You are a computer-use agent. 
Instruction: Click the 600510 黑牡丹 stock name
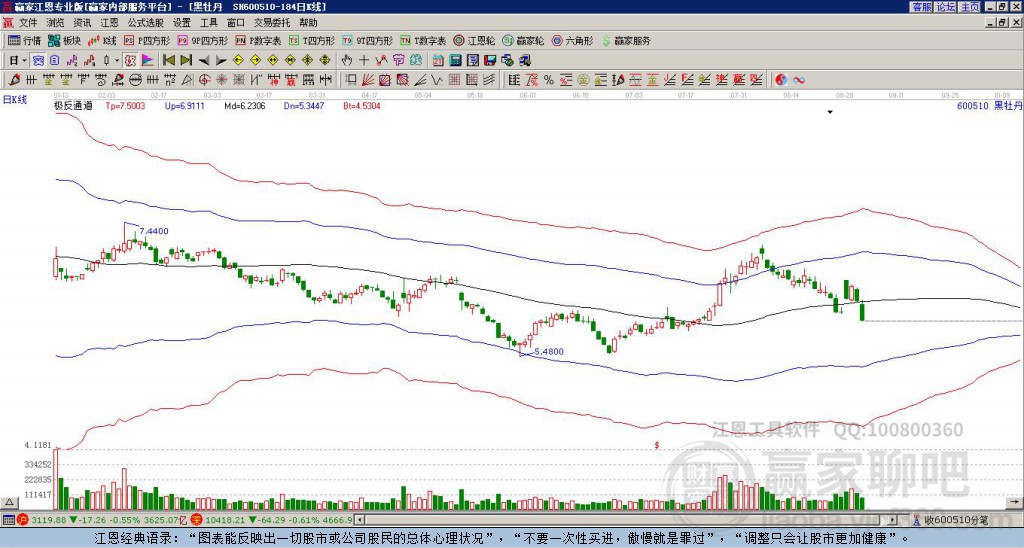[989, 105]
